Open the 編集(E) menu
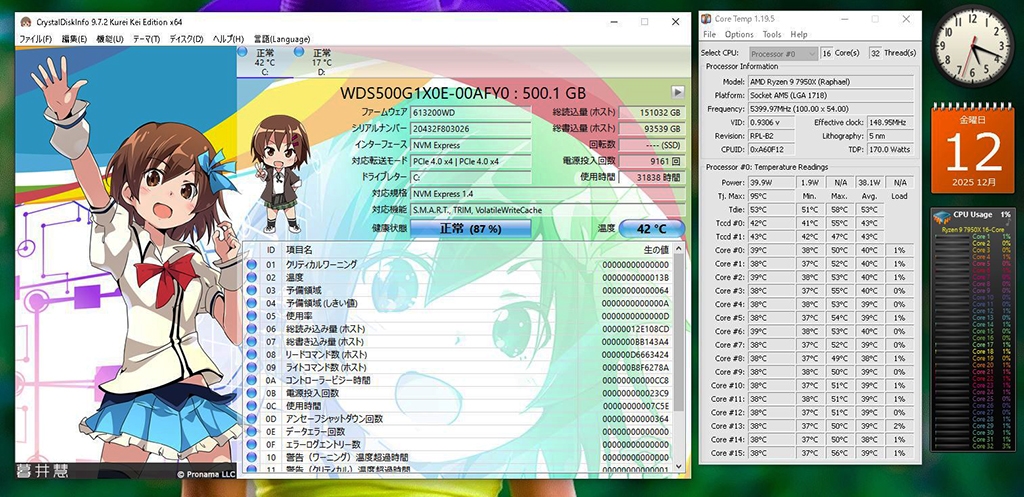The height and width of the screenshot is (497, 1024). pyautogui.click(x=74, y=39)
